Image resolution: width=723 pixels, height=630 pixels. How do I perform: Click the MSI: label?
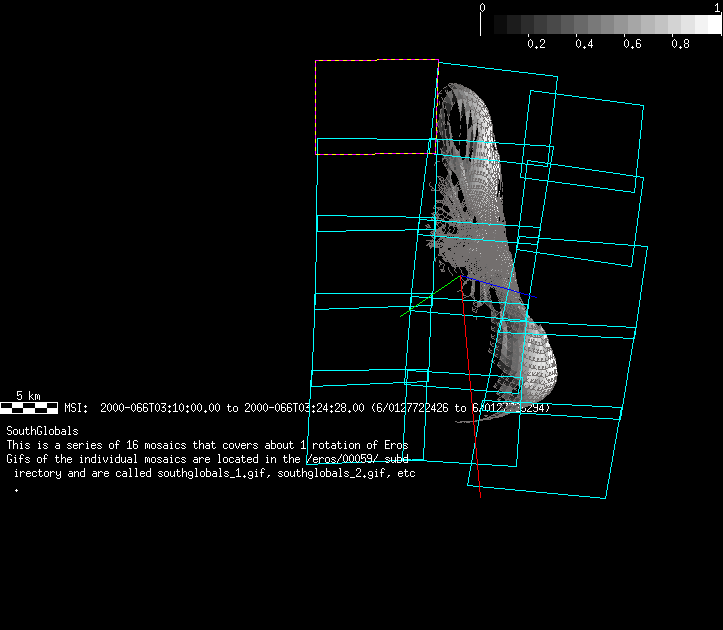77,408
